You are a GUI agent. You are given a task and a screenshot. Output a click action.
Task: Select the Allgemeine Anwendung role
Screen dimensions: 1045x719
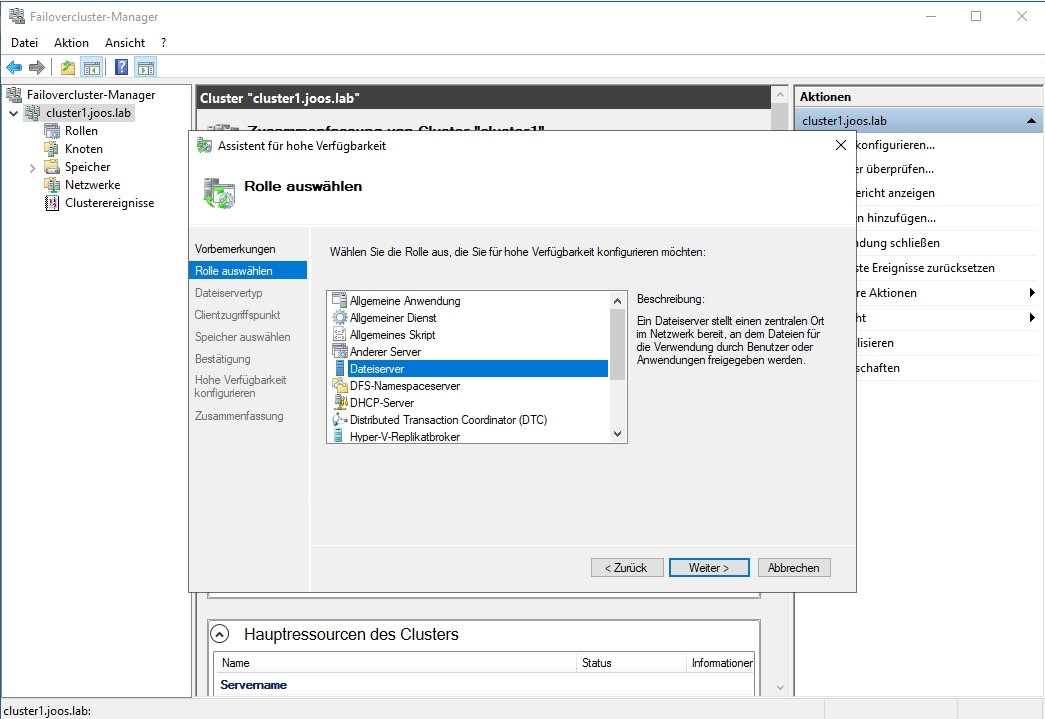point(405,300)
